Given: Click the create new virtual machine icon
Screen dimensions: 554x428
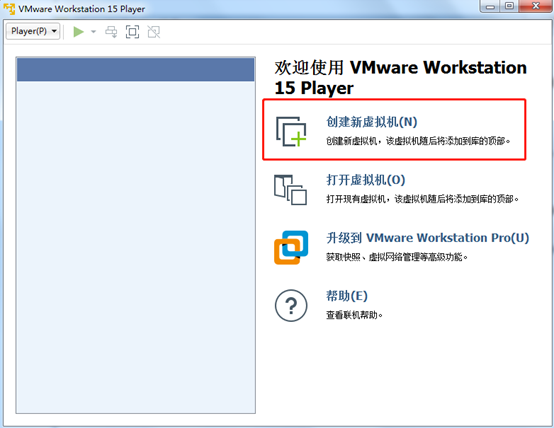Looking at the screenshot, I should 291,131.
